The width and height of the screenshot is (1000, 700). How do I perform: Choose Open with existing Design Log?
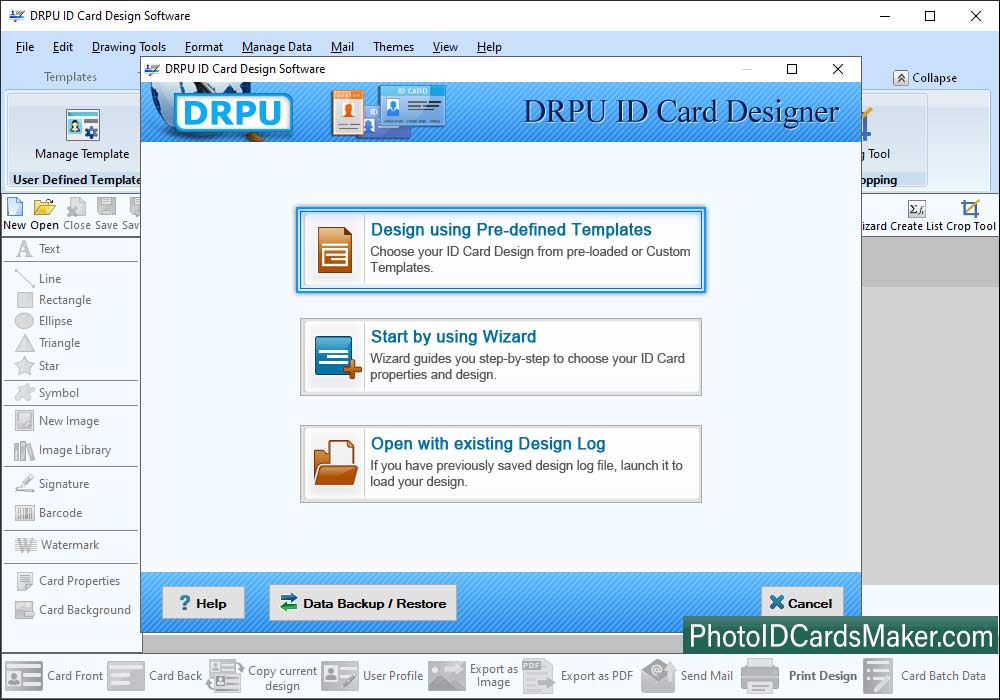[x=501, y=464]
